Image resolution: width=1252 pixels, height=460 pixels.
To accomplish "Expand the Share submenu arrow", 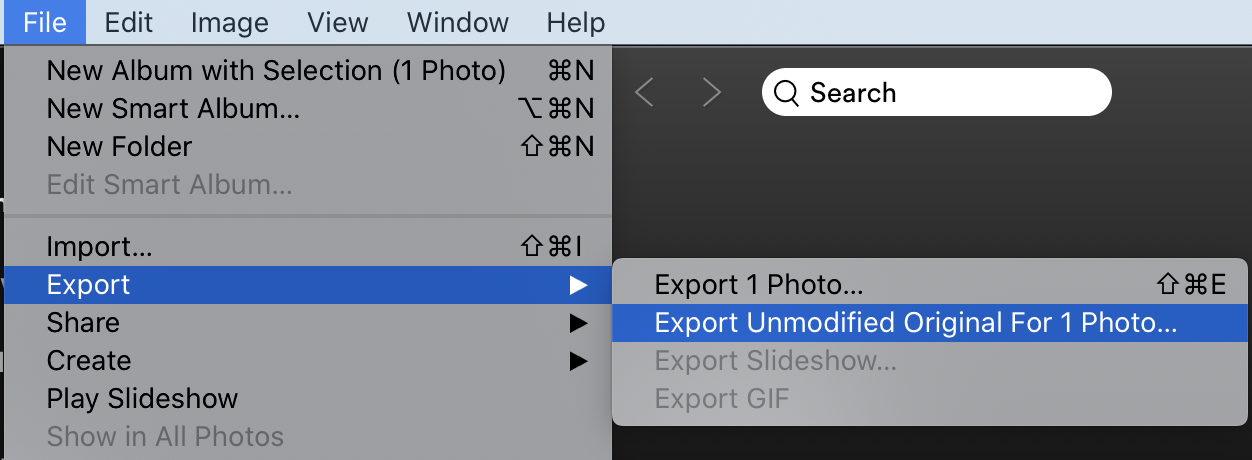I will coord(578,323).
